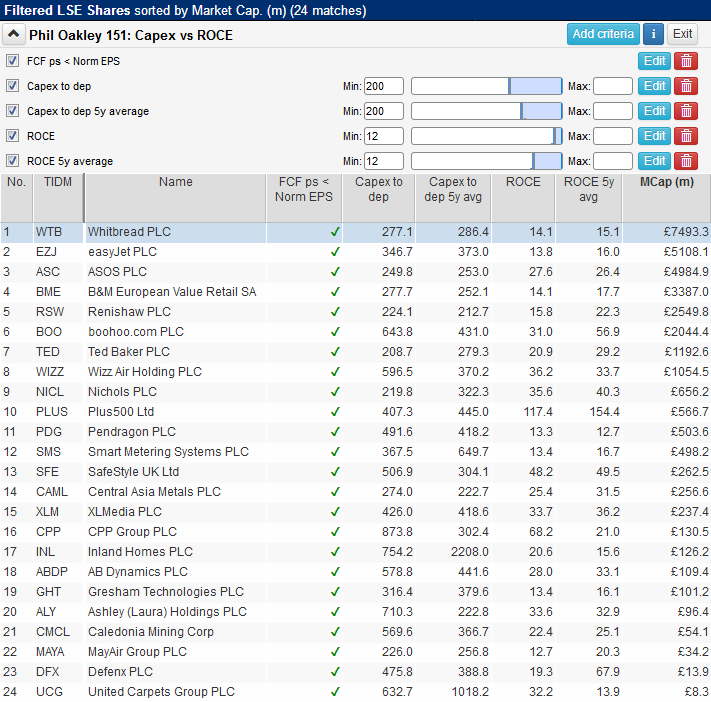Adjust the ROCE range slider

coord(487,136)
